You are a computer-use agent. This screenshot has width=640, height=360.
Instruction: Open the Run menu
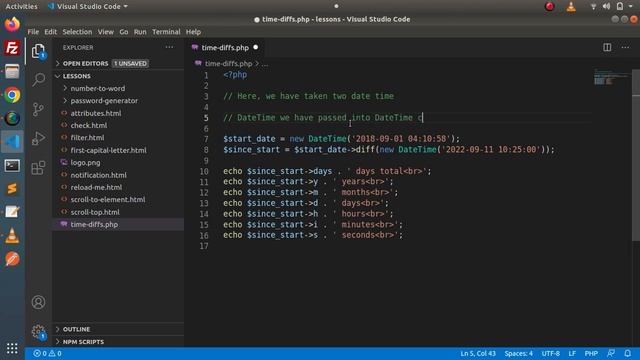[140, 32]
